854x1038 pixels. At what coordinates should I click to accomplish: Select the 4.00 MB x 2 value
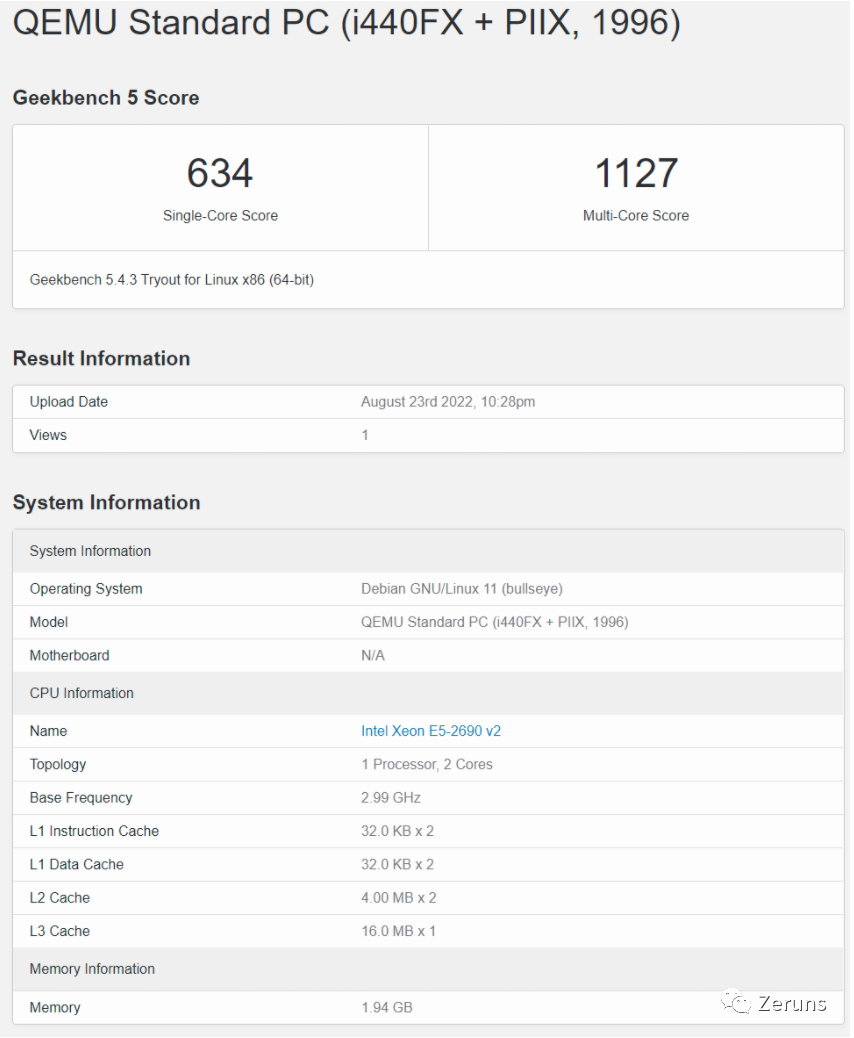399,898
